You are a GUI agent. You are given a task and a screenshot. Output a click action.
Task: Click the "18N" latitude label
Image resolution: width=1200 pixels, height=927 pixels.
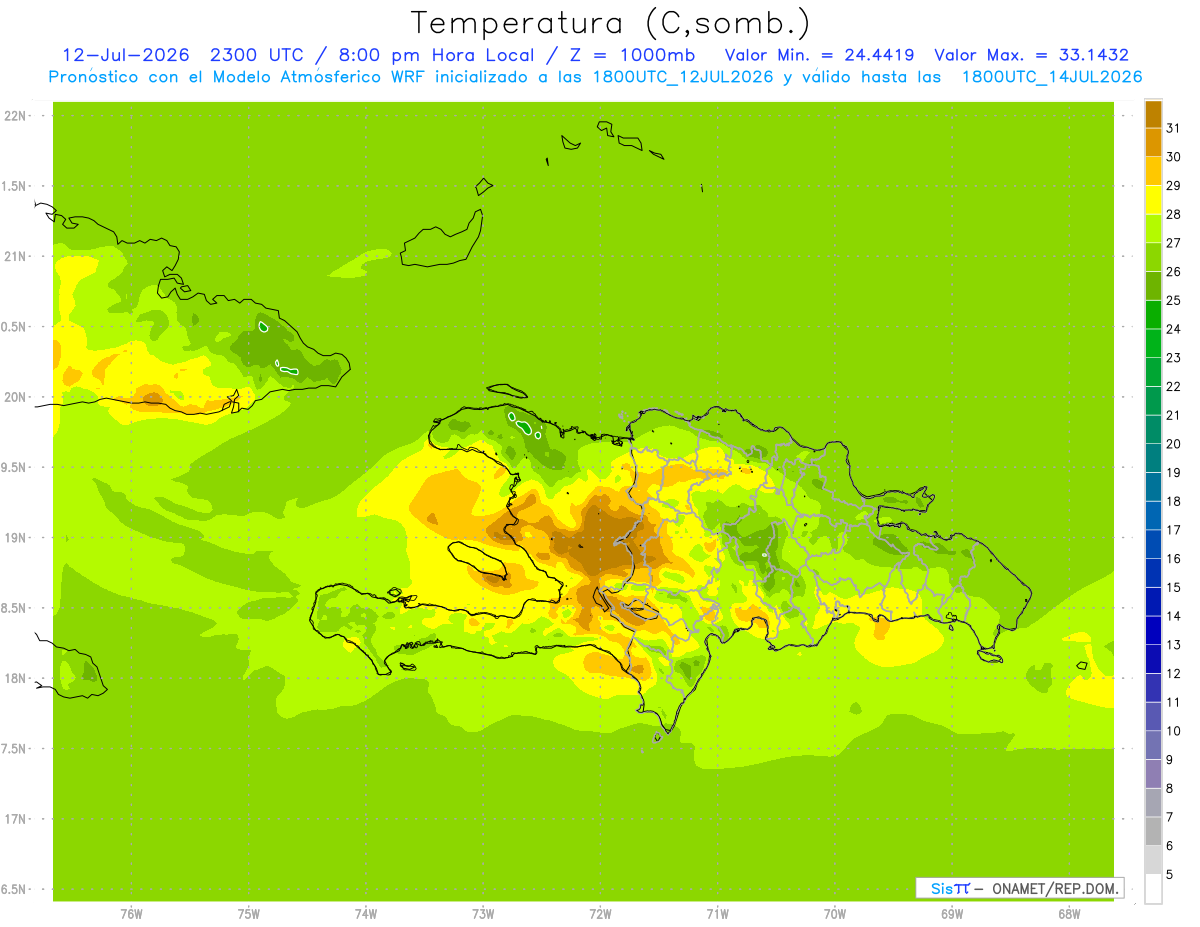[x=16, y=678]
